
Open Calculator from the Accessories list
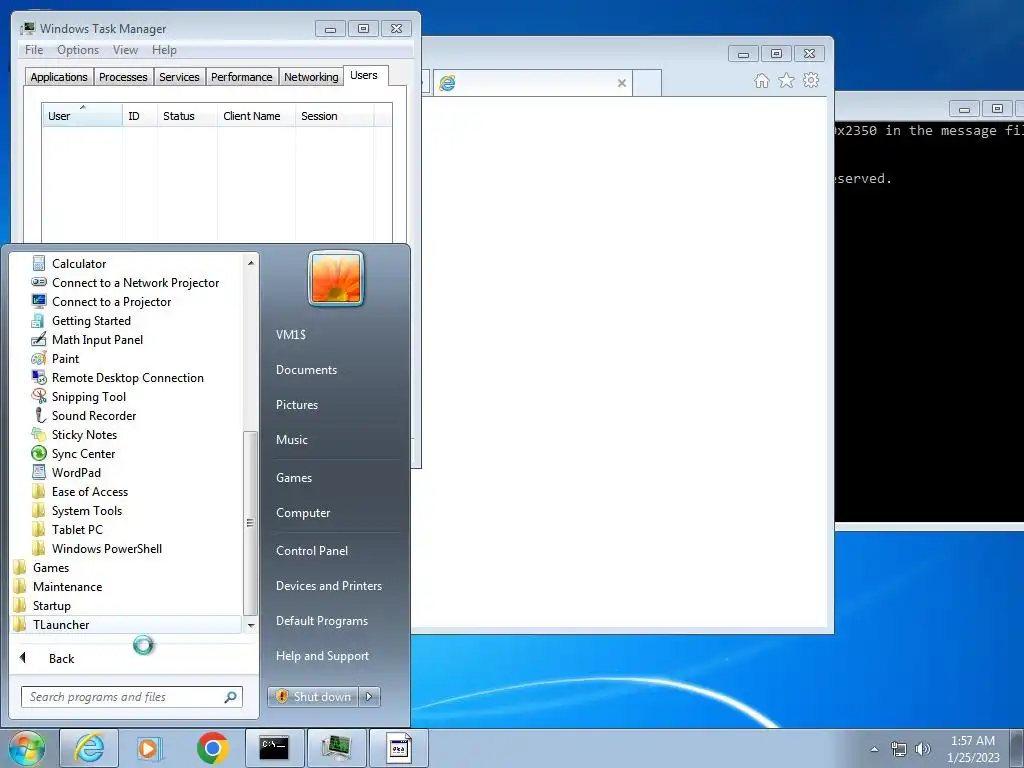click(79, 264)
